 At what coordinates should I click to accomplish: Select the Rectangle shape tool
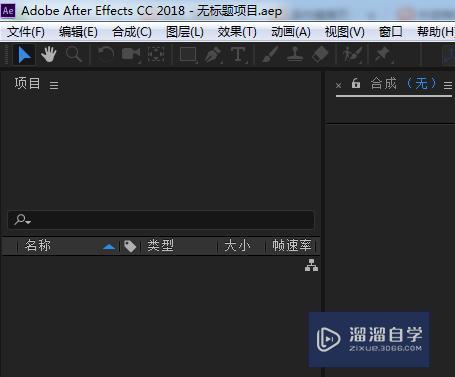tap(188, 54)
